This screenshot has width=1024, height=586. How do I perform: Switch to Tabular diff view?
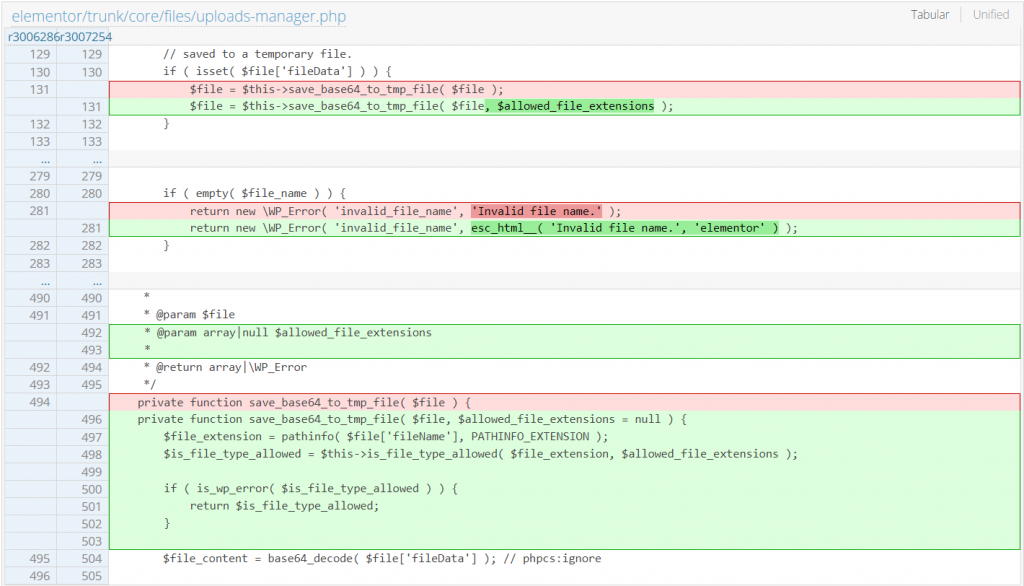coord(929,15)
